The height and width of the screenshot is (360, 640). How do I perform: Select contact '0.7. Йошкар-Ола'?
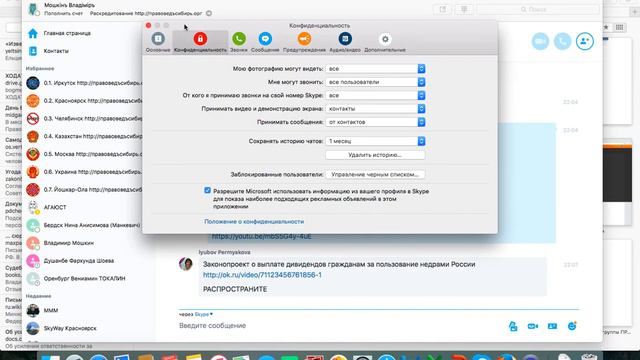pyautogui.click(x=84, y=189)
